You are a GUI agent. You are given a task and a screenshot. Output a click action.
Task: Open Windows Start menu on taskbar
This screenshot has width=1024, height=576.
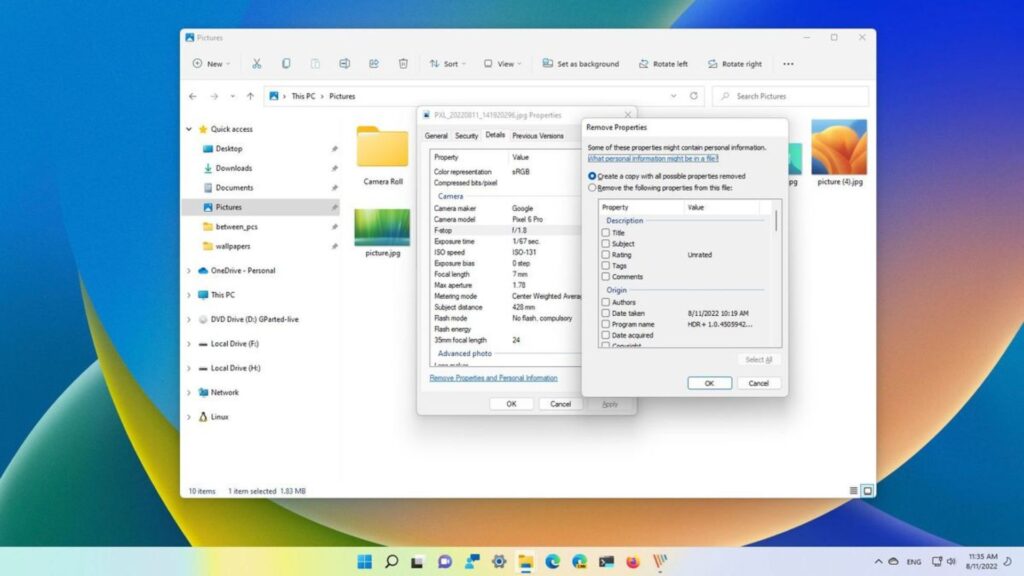tap(364, 561)
